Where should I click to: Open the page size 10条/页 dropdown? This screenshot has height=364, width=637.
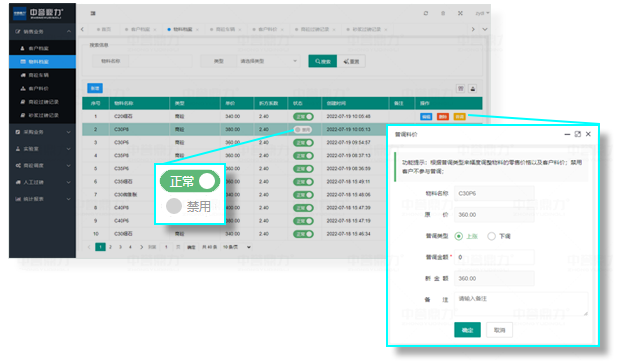[236, 247]
